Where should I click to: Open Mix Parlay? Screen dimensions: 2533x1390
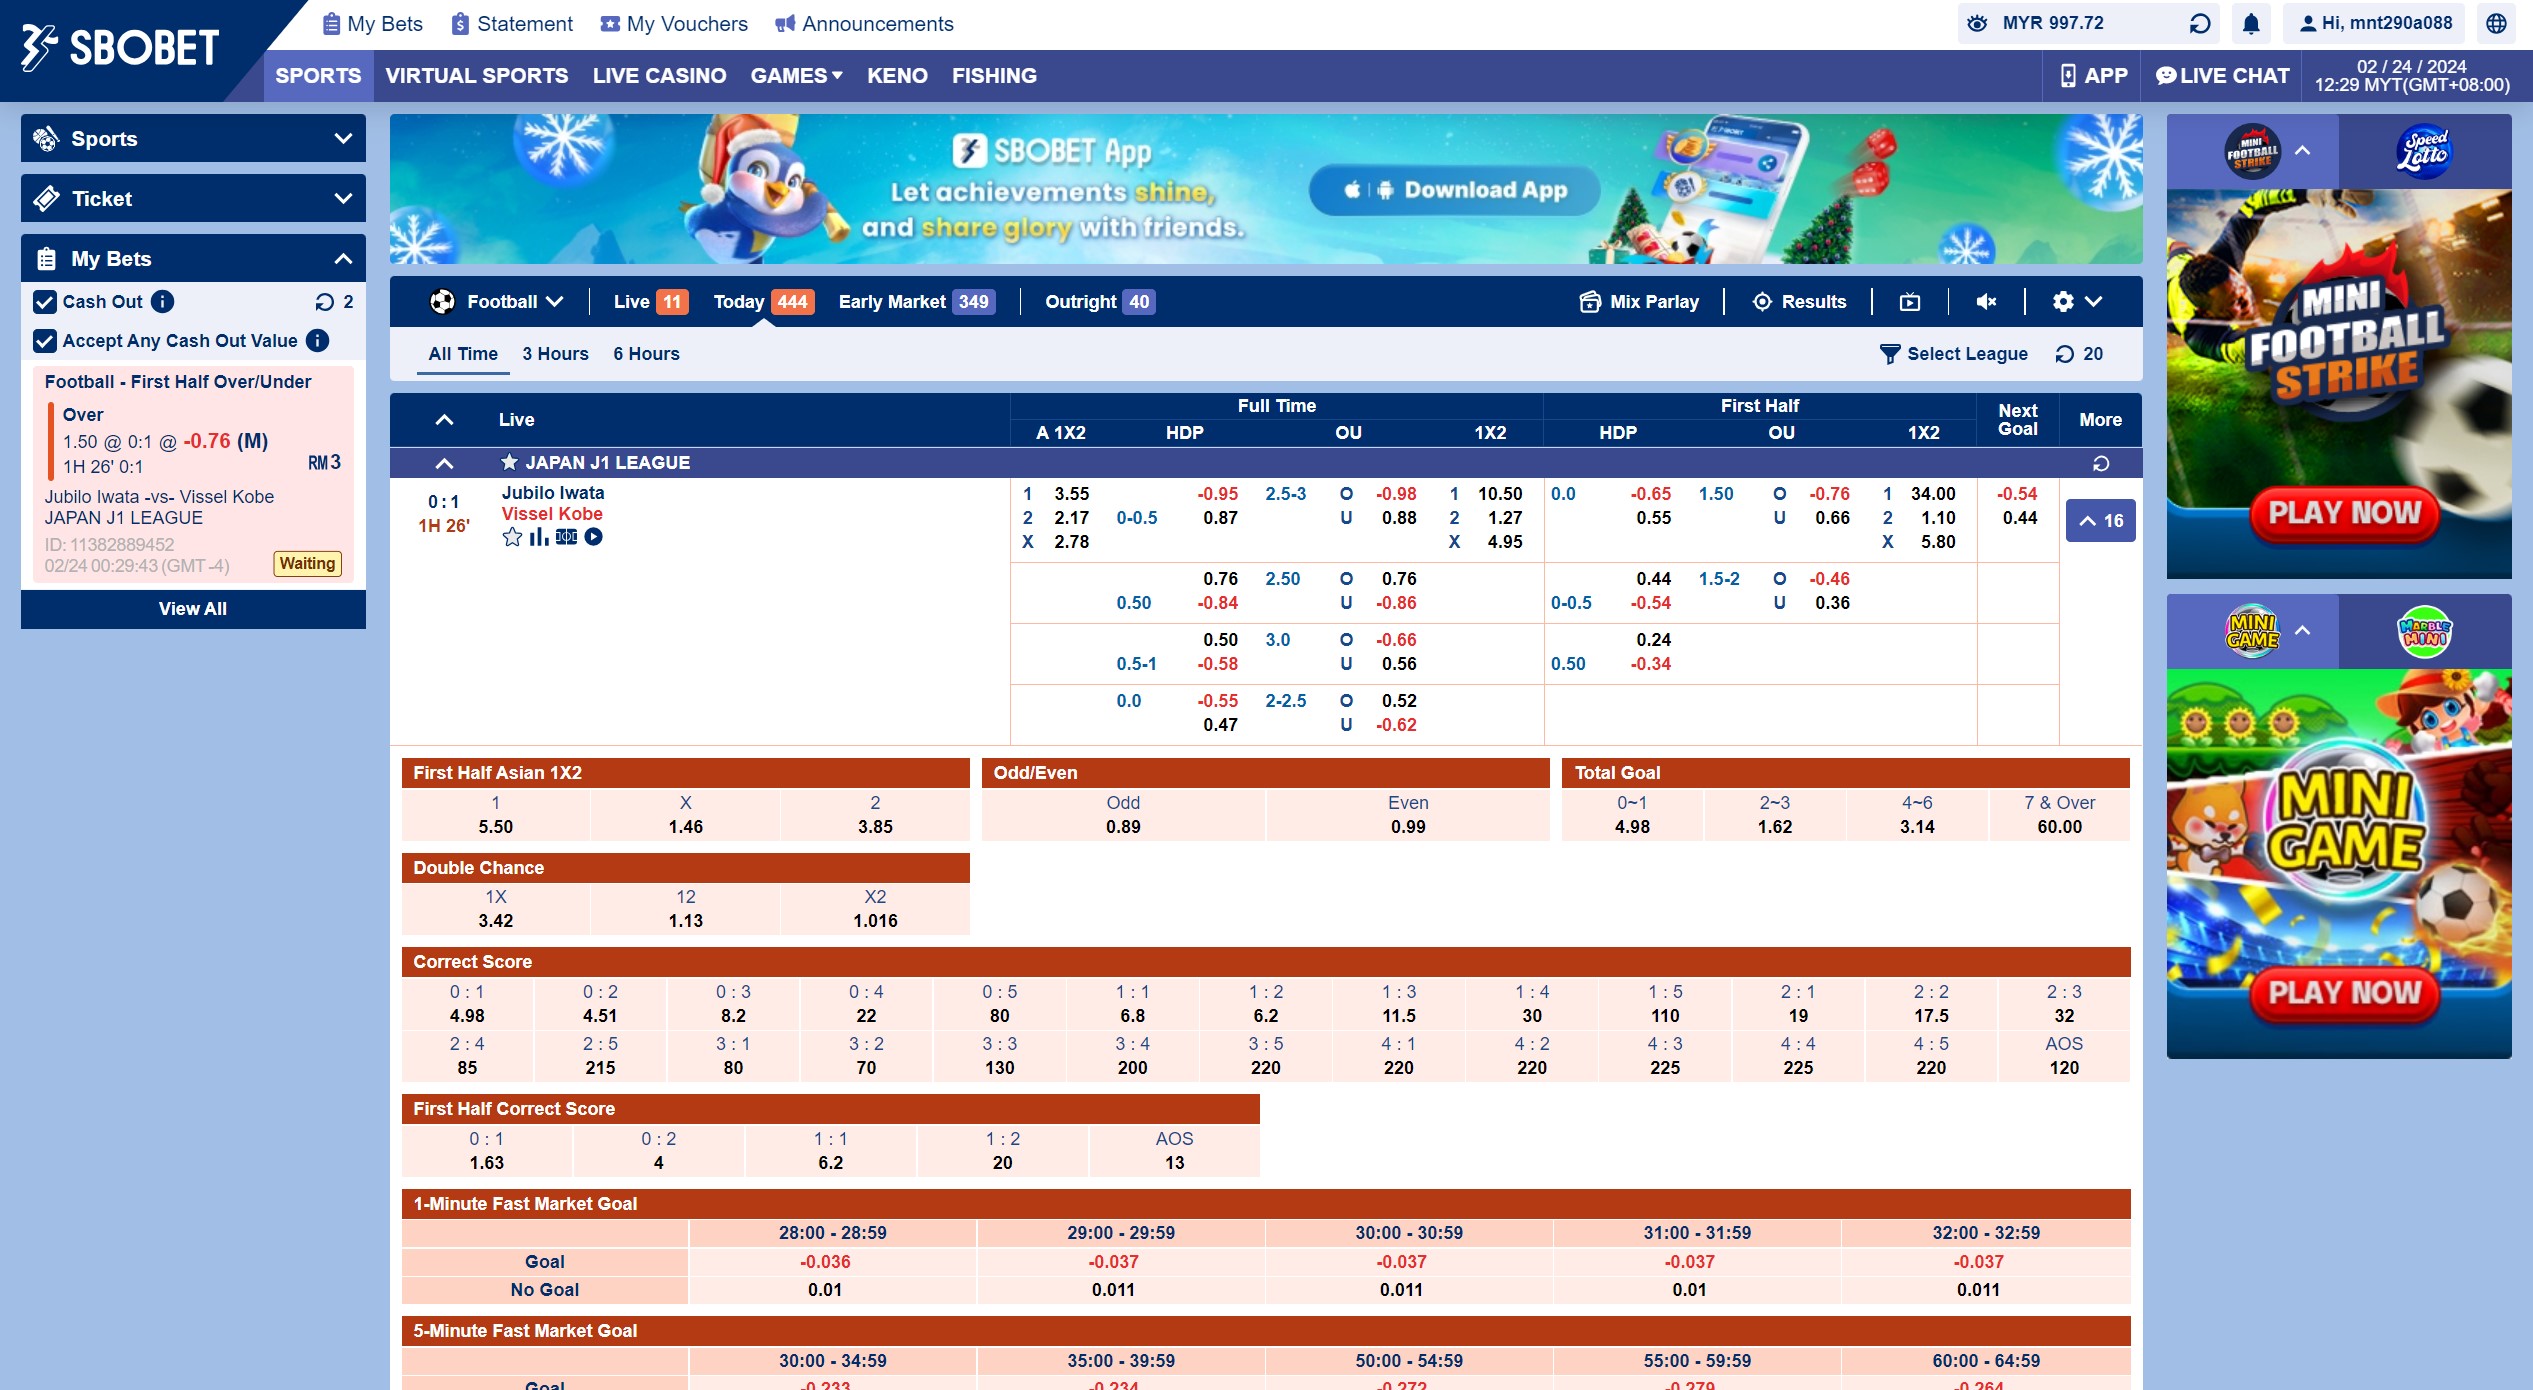[1639, 302]
